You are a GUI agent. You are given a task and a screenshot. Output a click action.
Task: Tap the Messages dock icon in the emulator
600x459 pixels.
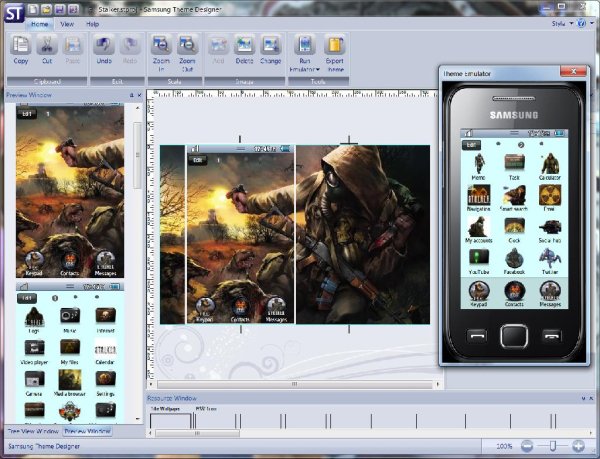550,290
